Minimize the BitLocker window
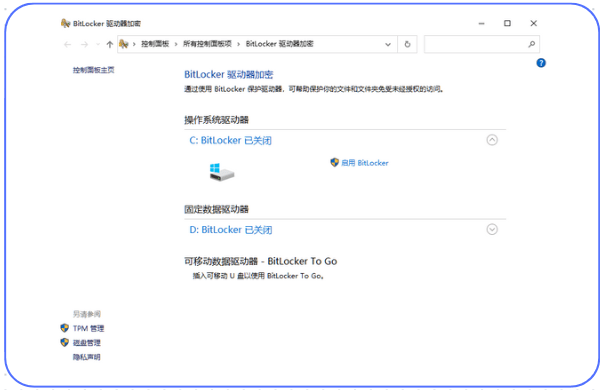 [481, 23]
